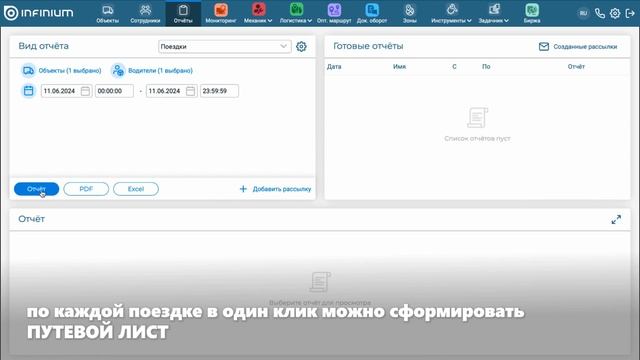This screenshot has height=360, width=640.
Task: Expand the Логистика menu
Action: coord(296,13)
